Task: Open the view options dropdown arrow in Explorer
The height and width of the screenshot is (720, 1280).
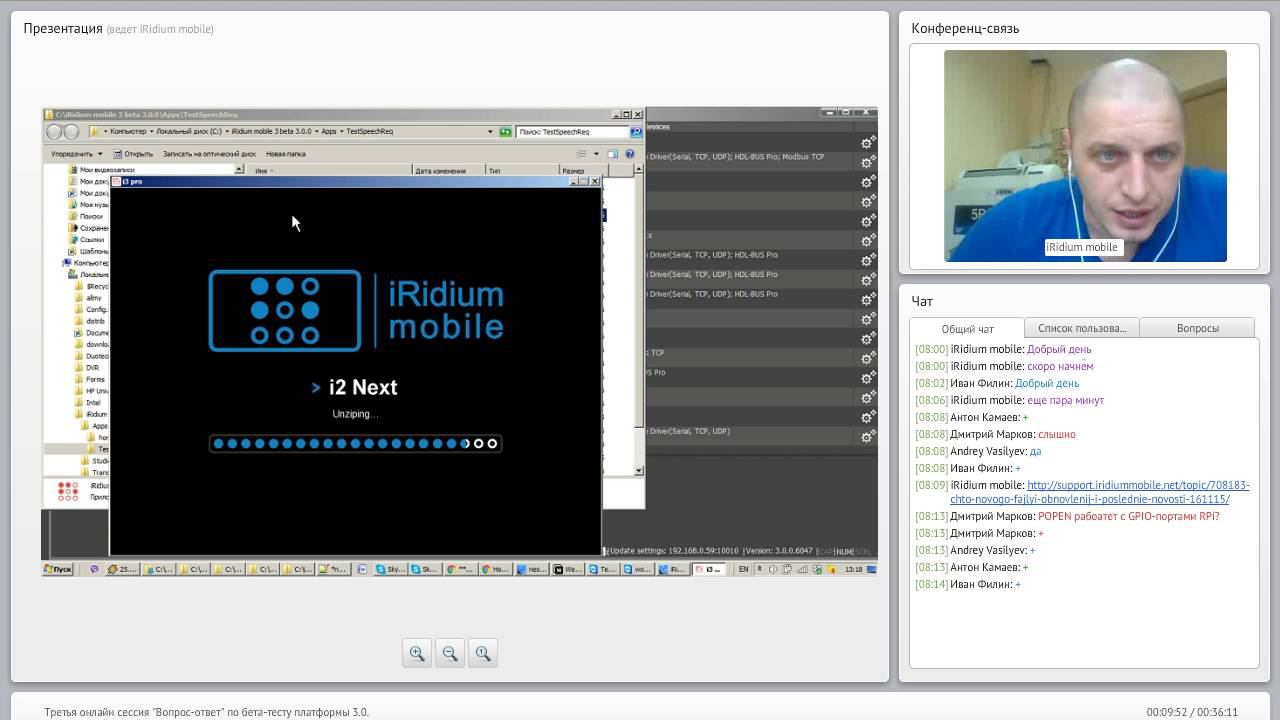Action: pyautogui.click(x=596, y=154)
